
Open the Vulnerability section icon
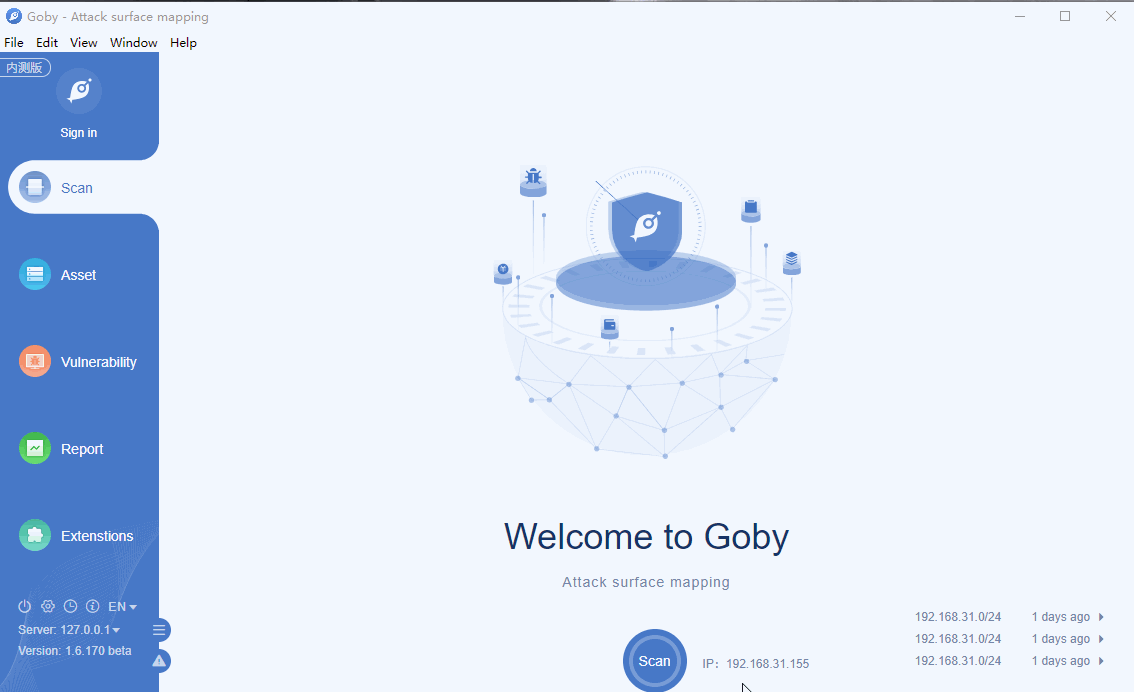(x=35, y=362)
